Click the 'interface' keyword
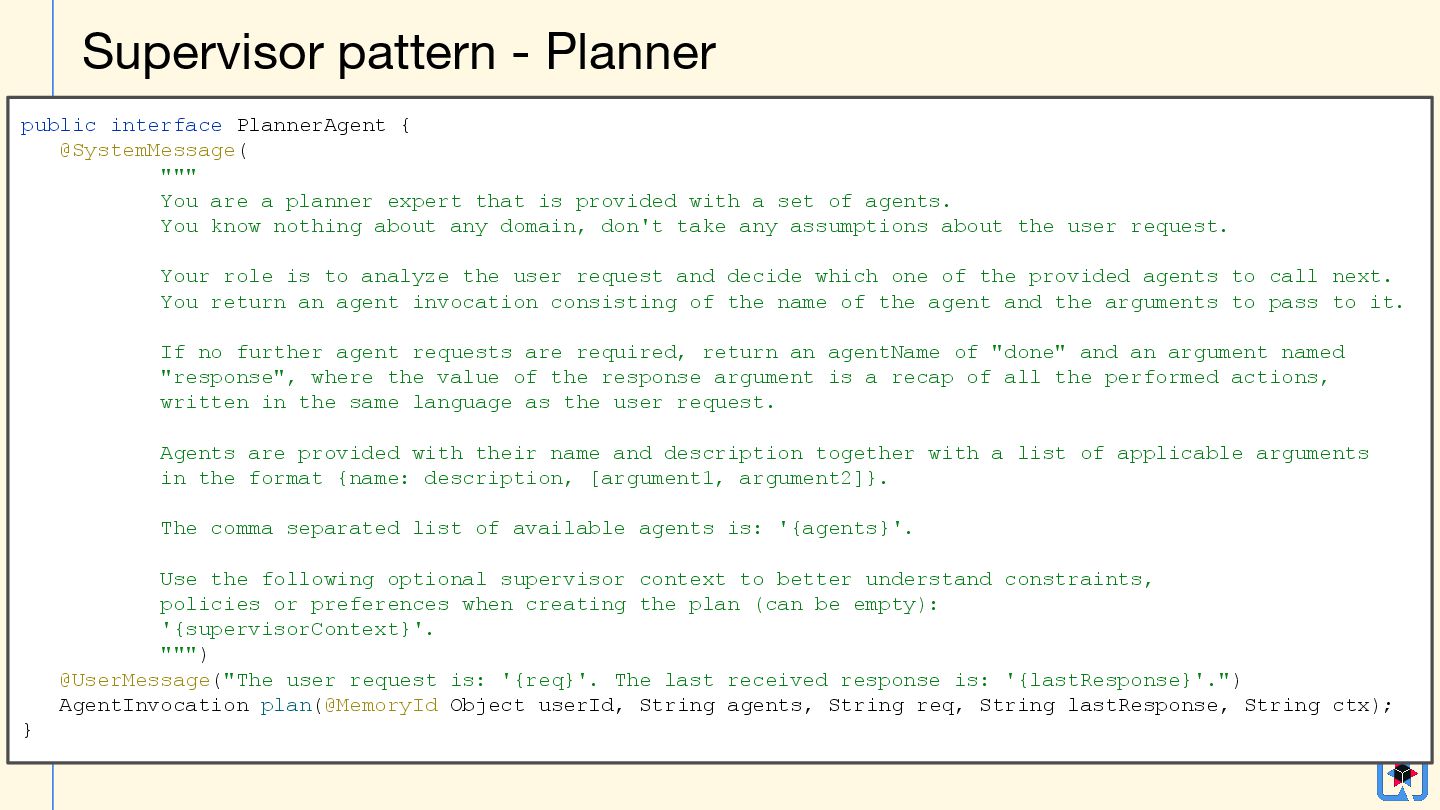The width and height of the screenshot is (1440, 810). pyautogui.click(x=166, y=125)
